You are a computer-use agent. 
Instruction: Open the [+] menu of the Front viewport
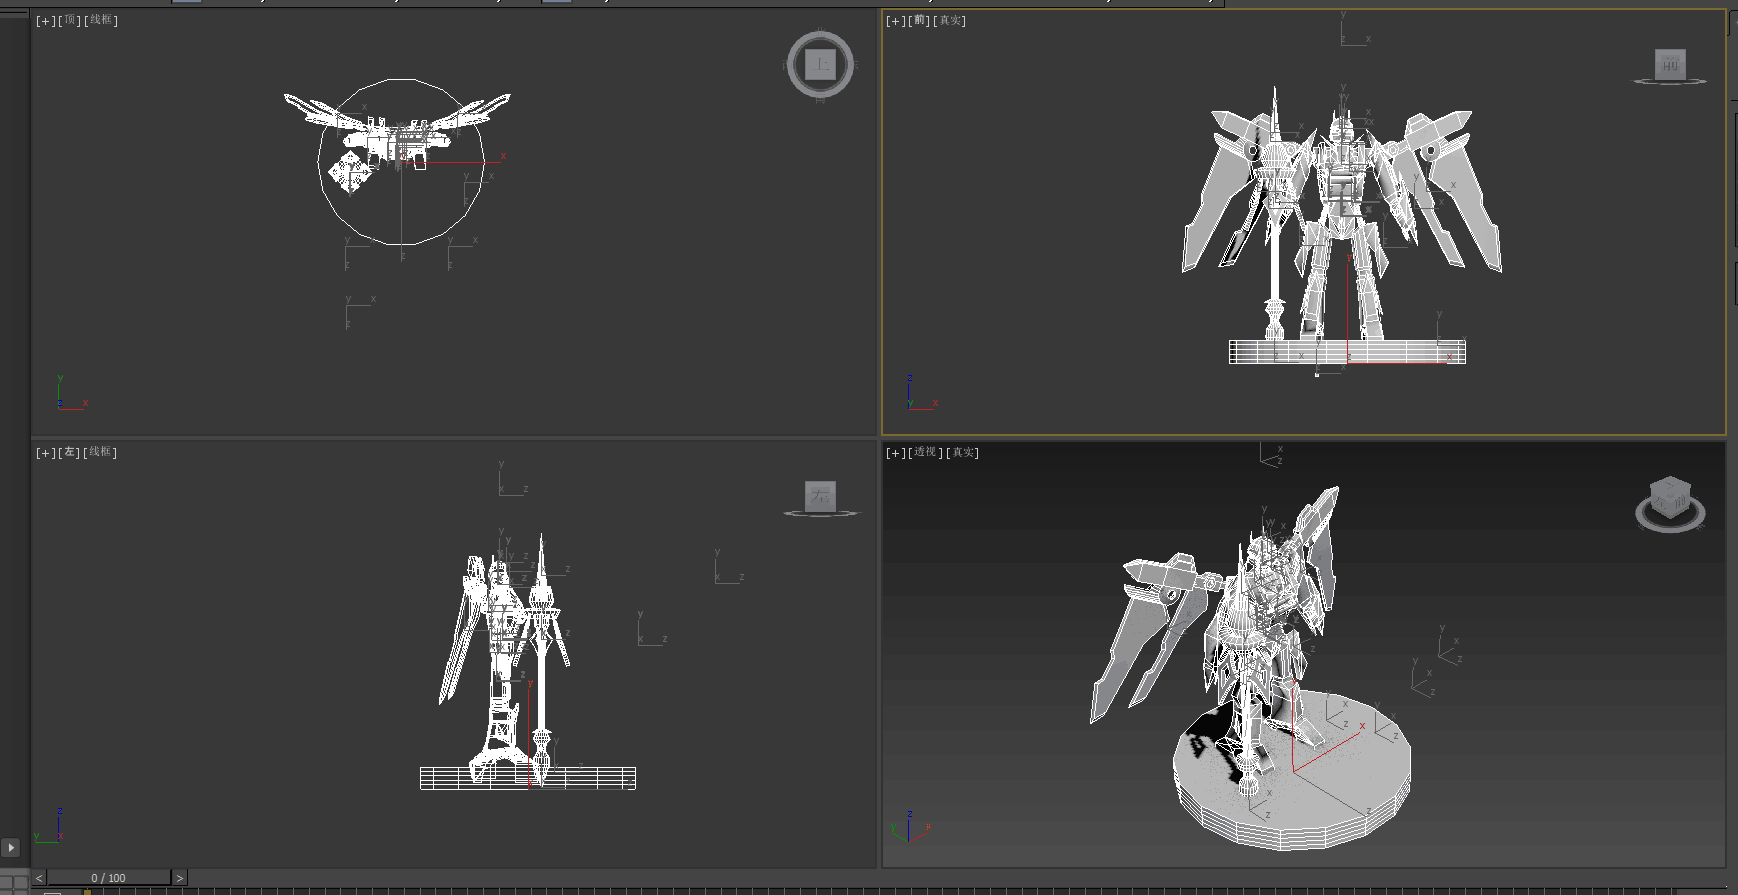(895, 21)
